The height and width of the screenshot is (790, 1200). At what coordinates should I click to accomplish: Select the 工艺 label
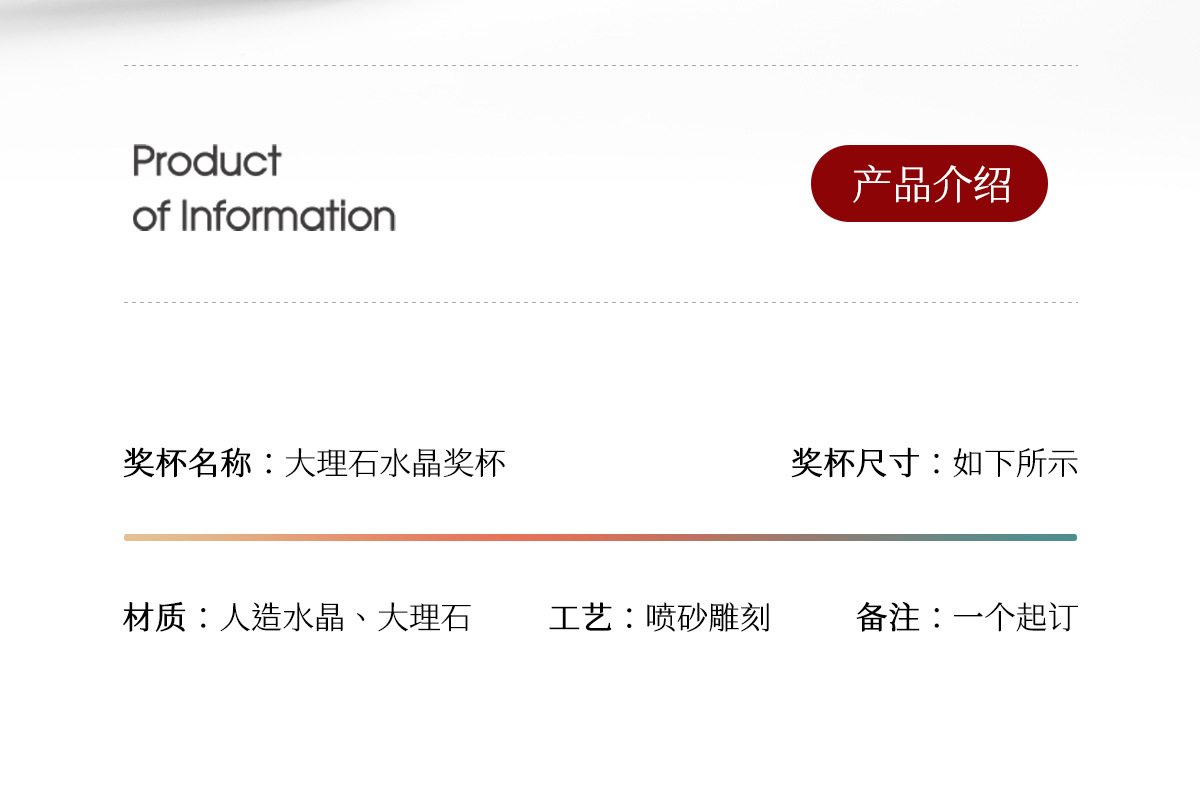[580, 617]
